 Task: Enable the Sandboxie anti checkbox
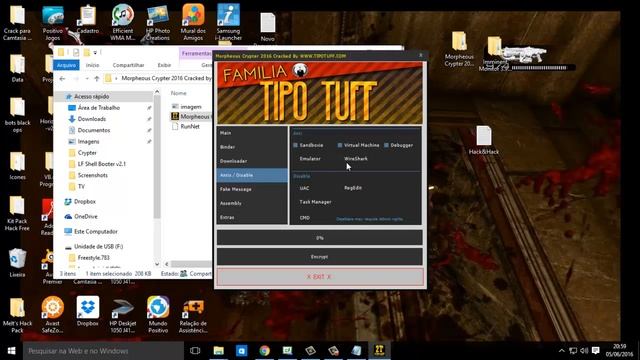296,145
